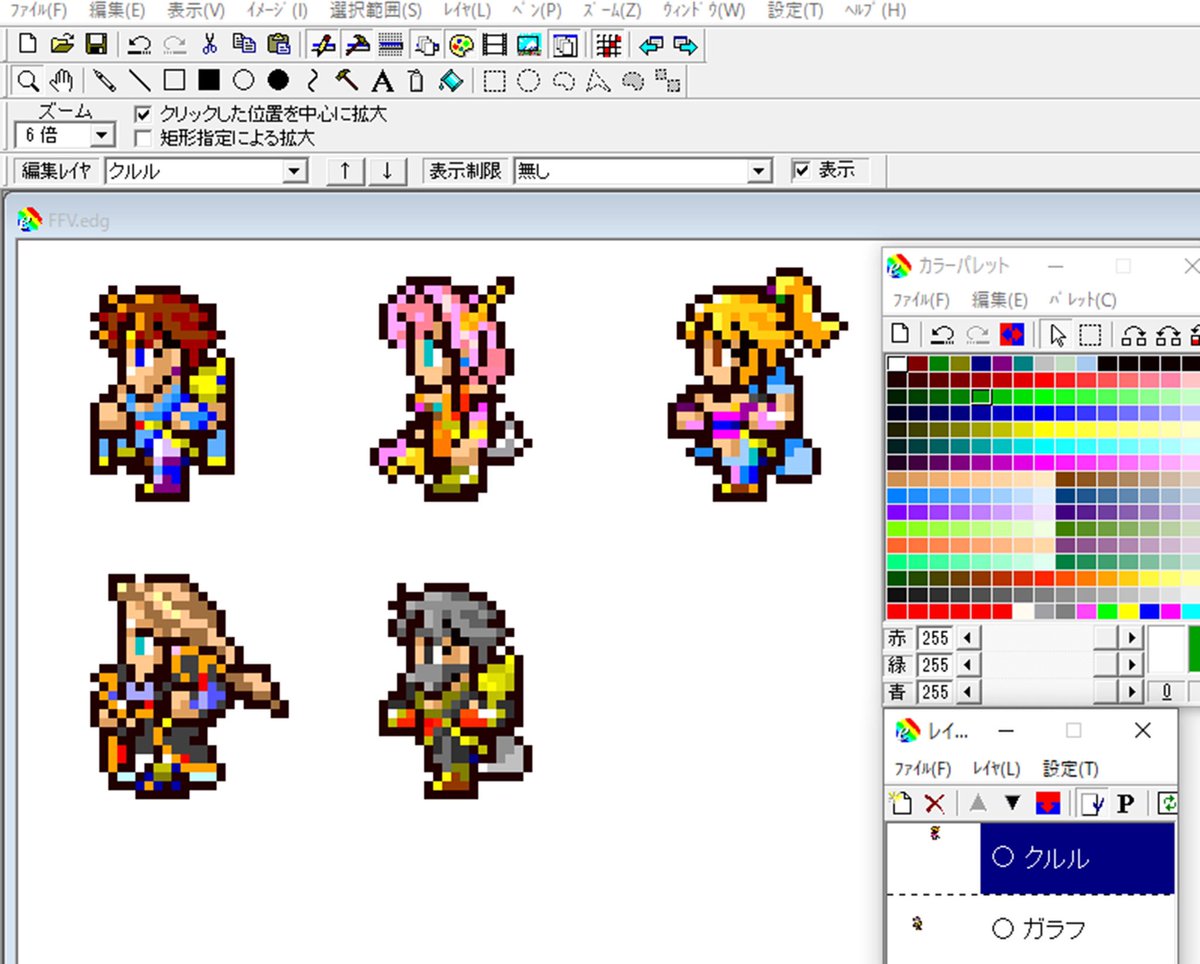Select the filled black rectangle tool
This screenshot has width=1200, height=964.
[x=209, y=80]
